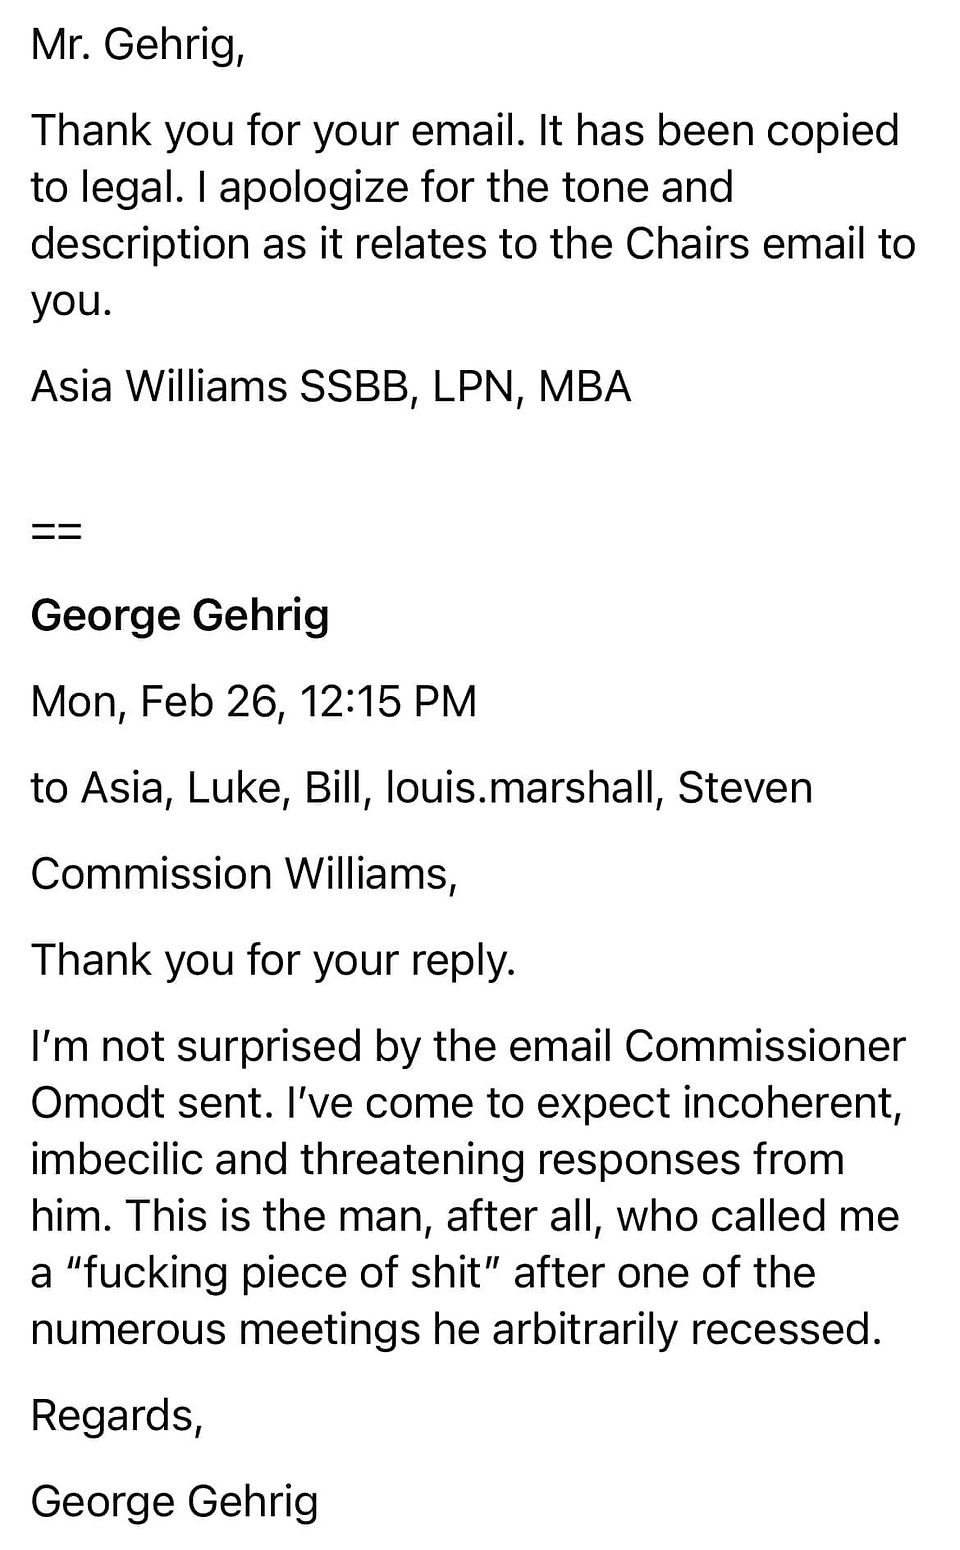Click the bold "George Gehrig" sender name
Viewport: 960px width, 1550px height.
pos(180,615)
